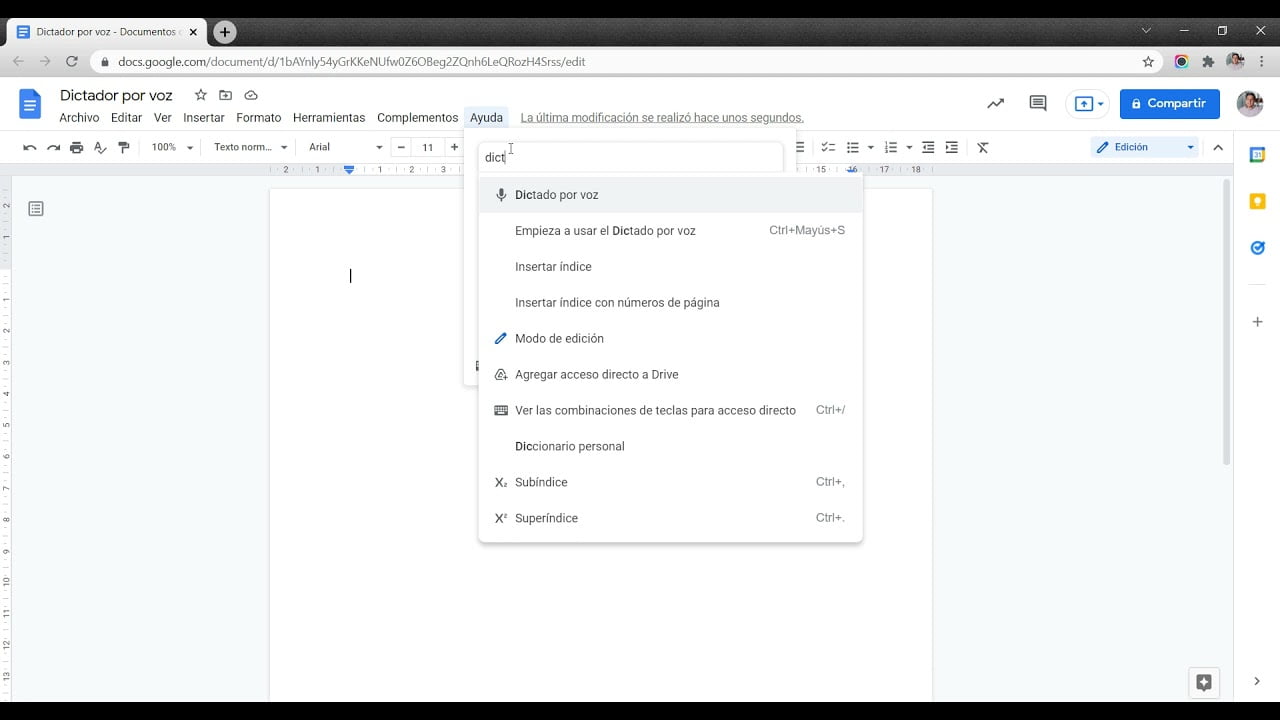Open the Ver menu
Image resolution: width=1280 pixels, height=720 pixels.
(x=163, y=118)
